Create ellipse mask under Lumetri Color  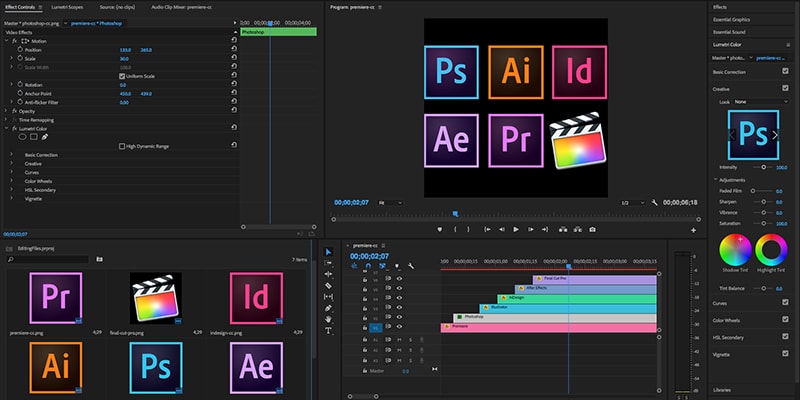coord(22,137)
